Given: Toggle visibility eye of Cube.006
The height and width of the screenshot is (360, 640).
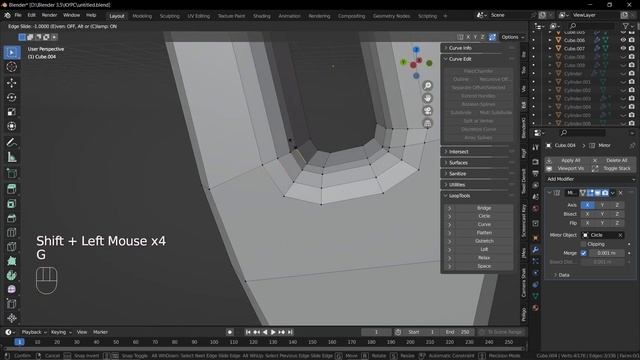Looking at the screenshot, I should tap(623, 40).
